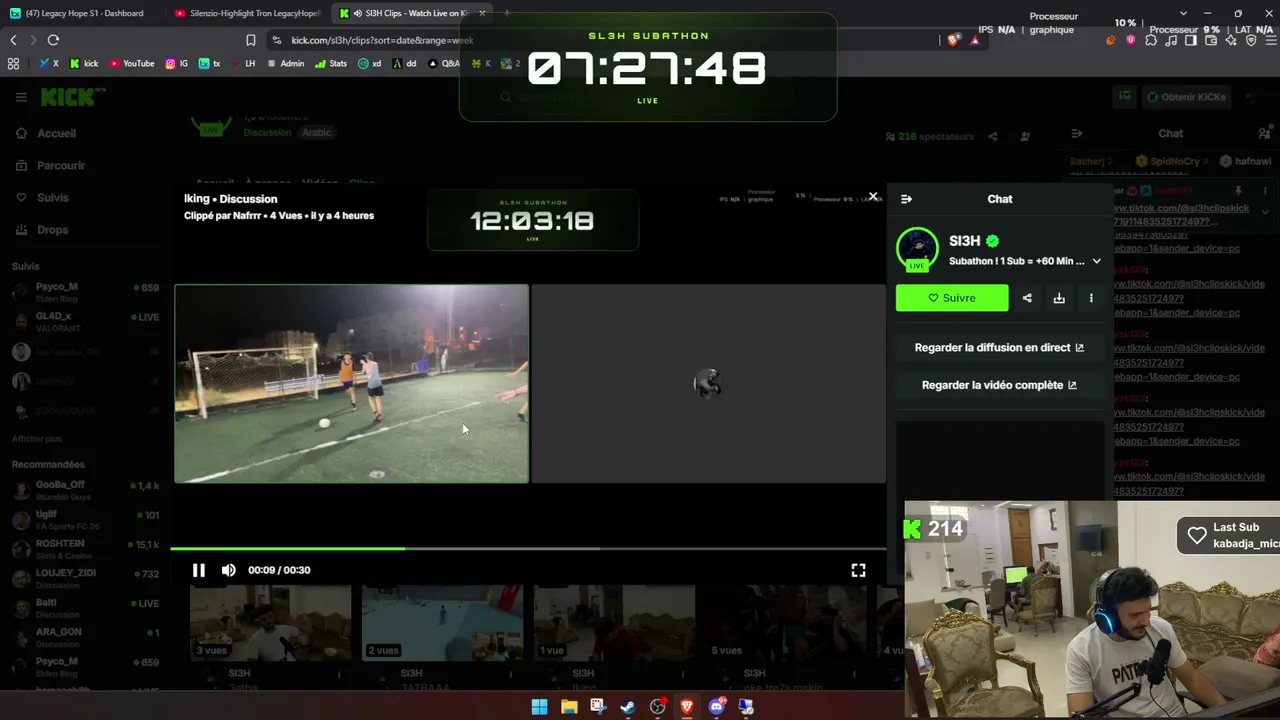Screen dimensions: 1280x720
Task: Open Brave Shields icon
Action: click(953, 40)
